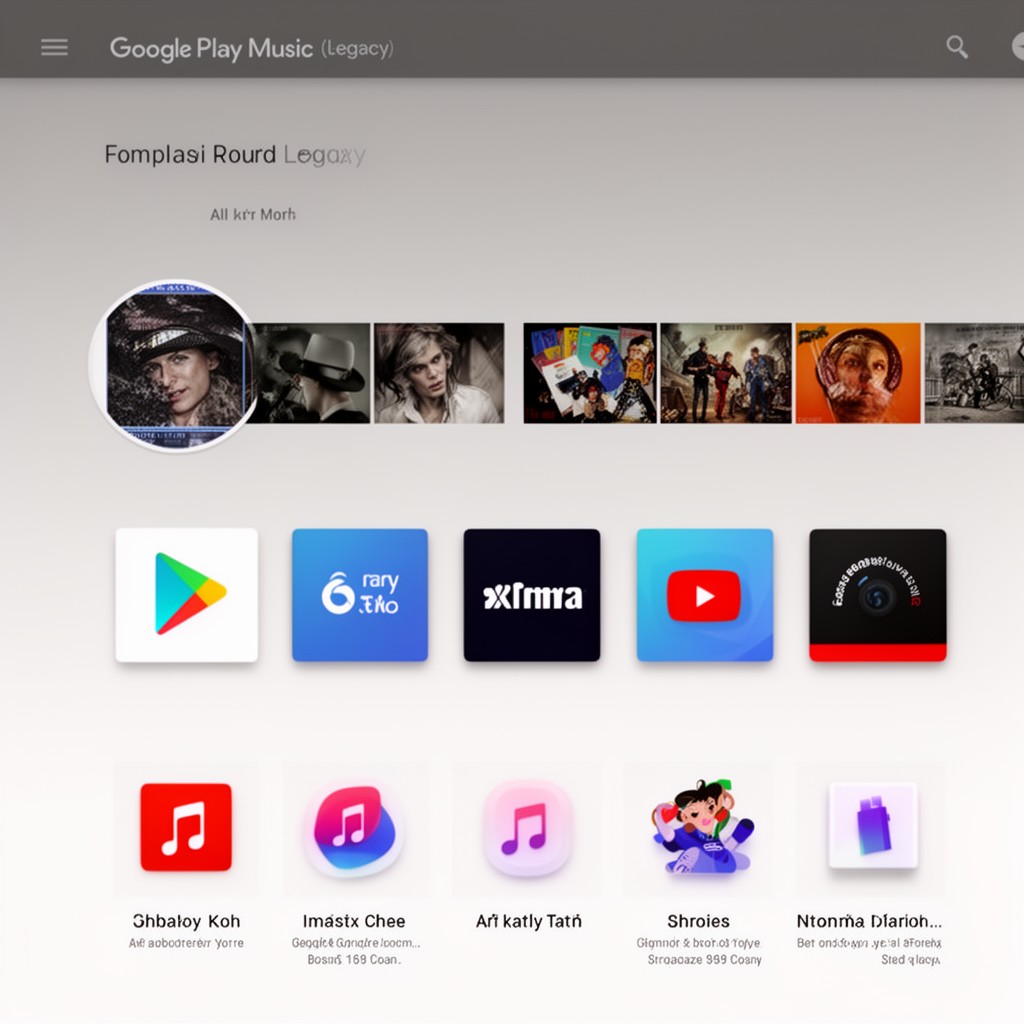Click the "Bosnß 169 Coan." subtitle
Image resolution: width=1024 pixels, height=1024 pixels.
(x=354, y=959)
